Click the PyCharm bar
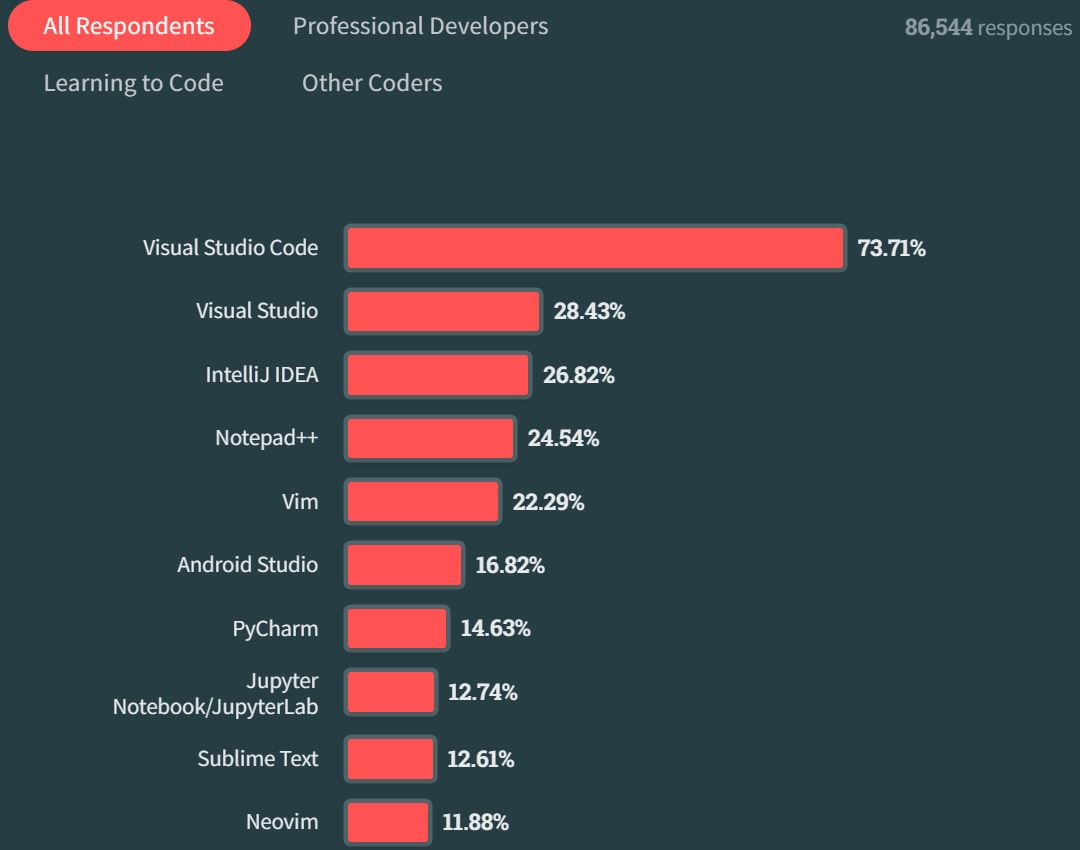The image size is (1080, 850). pos(395,628)
